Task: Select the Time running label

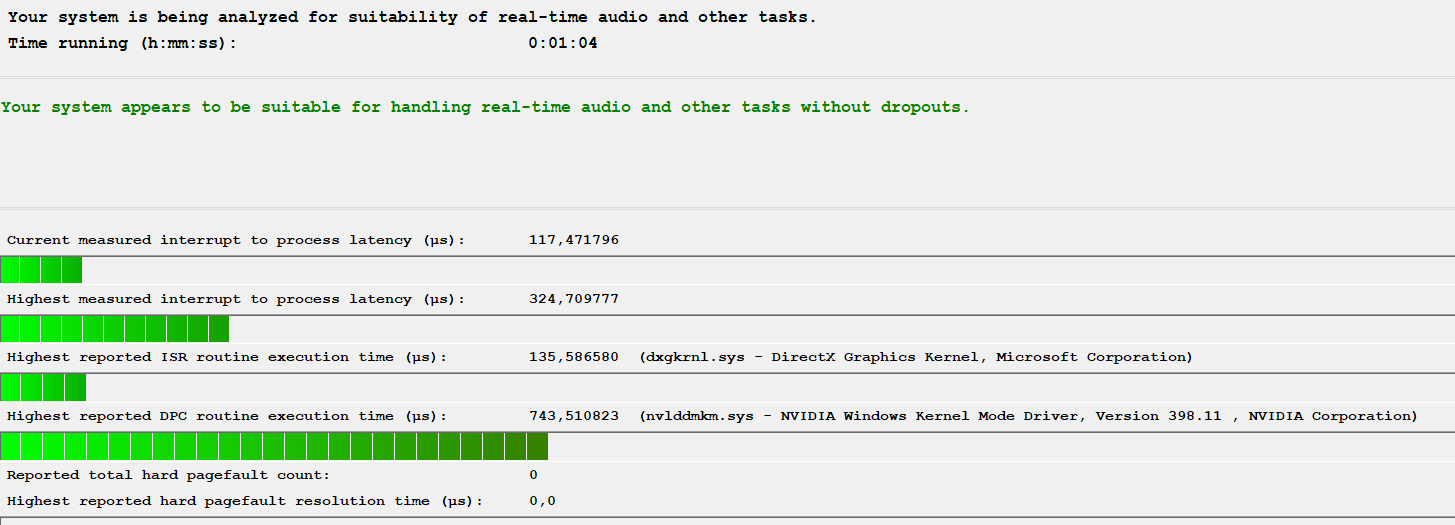Action: (x=122, y=43)
